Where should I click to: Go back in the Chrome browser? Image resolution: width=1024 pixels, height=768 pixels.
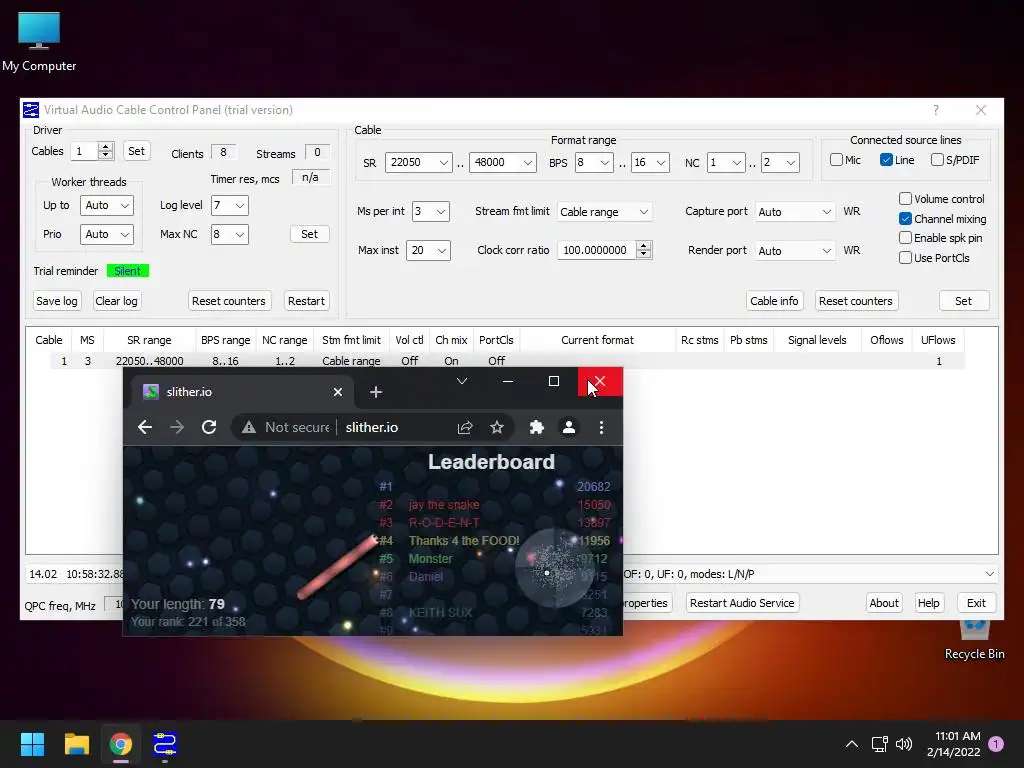144,427
